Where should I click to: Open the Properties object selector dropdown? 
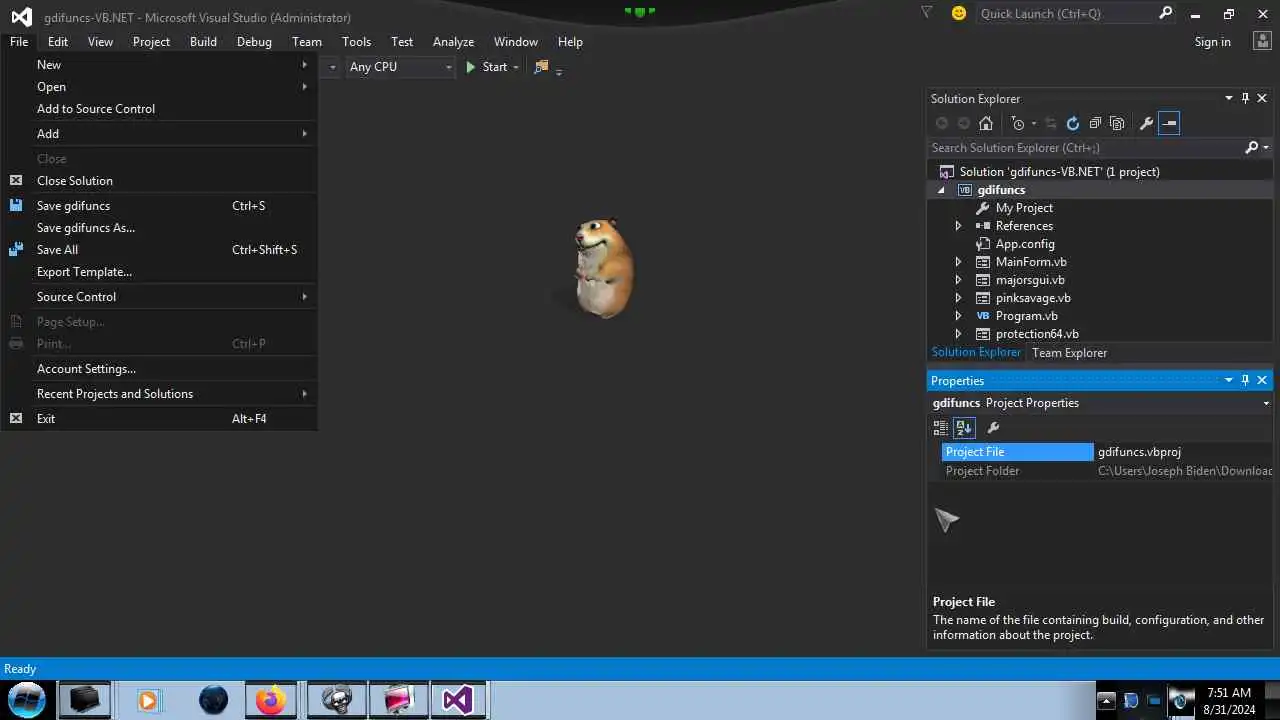(x=1266, y=403)
